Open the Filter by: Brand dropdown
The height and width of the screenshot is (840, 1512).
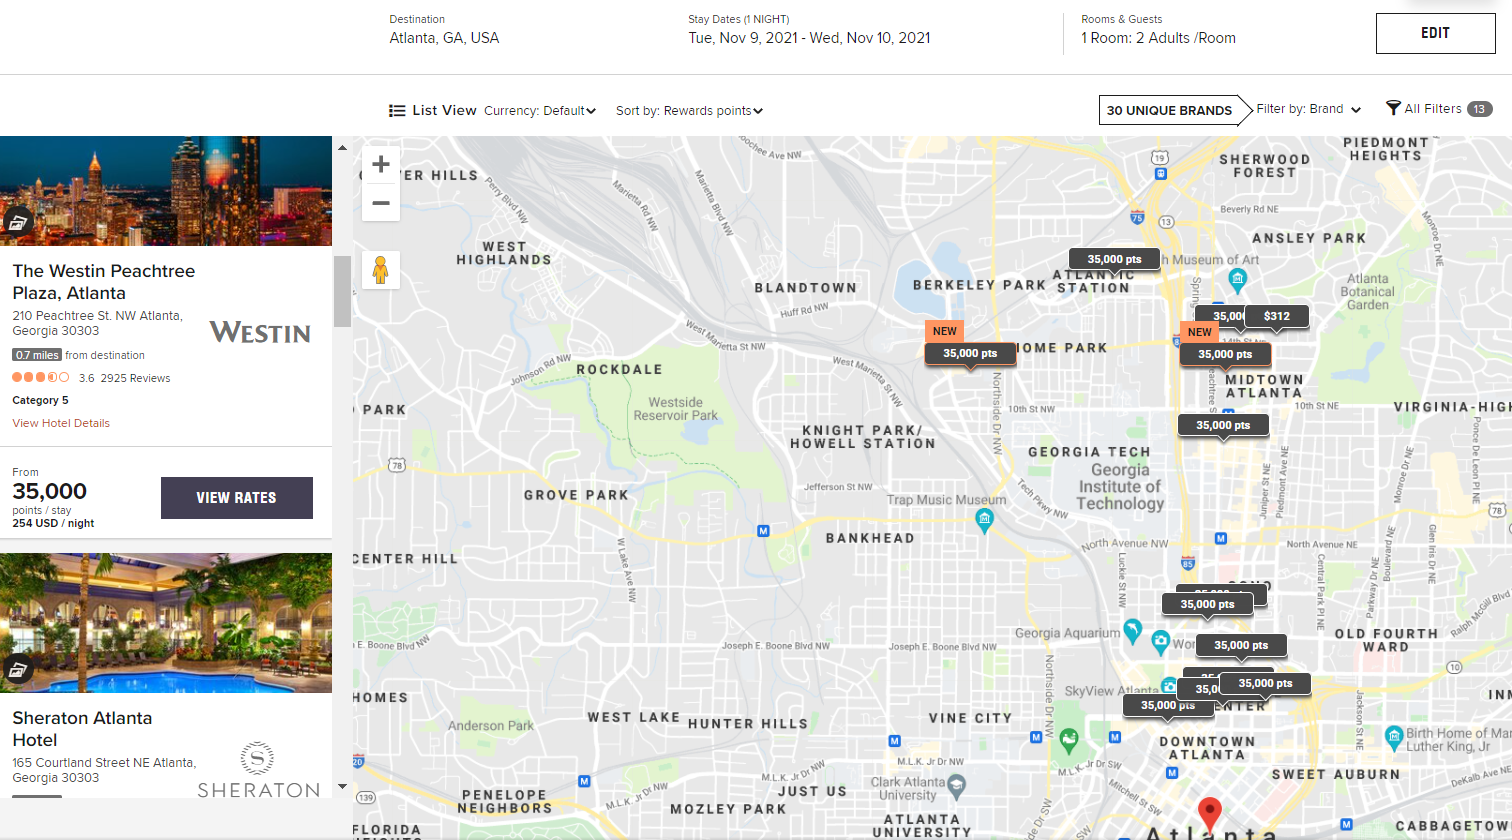1309,109
